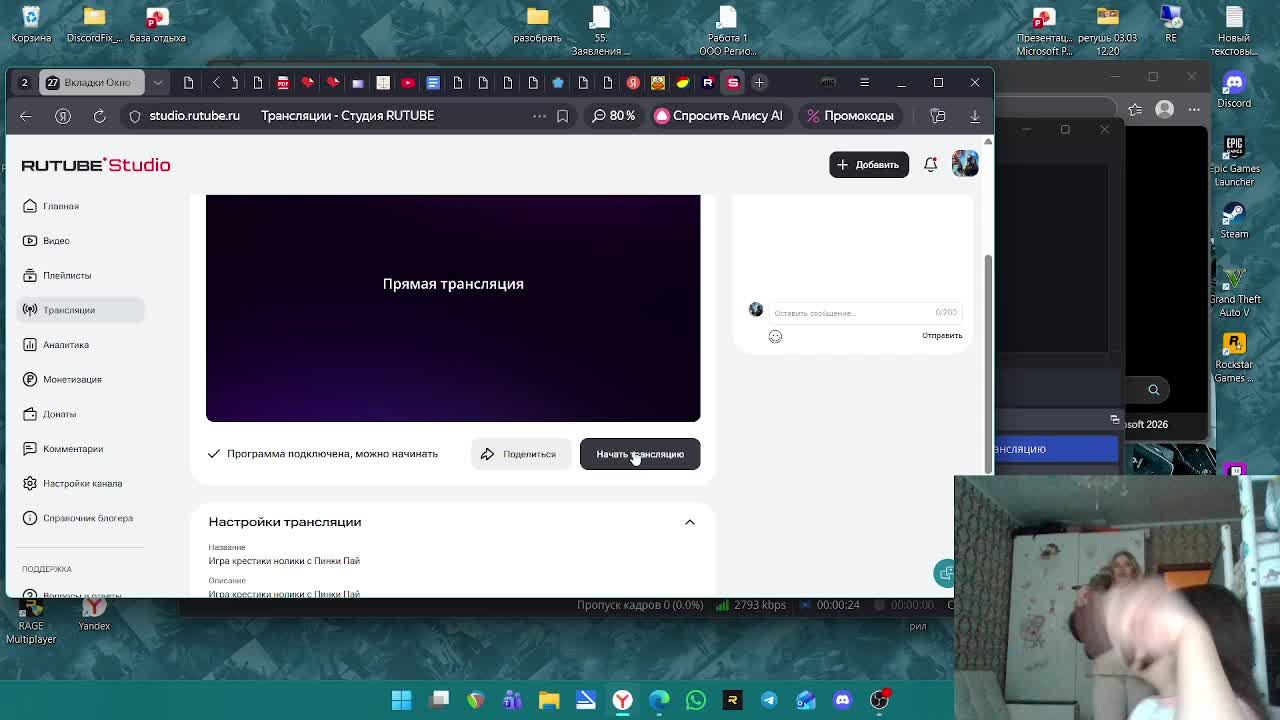The height and width of the screenshot is (720, 1280).
Task: Open Справочник блогера in the sidebar
Action: tap(87, 518)
